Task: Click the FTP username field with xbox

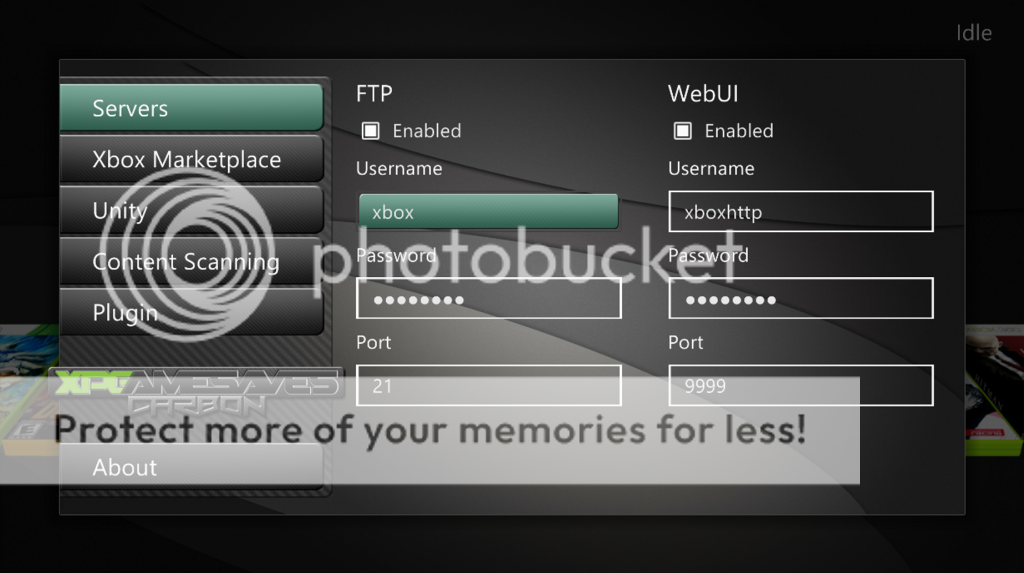Action: pos(488,212)
